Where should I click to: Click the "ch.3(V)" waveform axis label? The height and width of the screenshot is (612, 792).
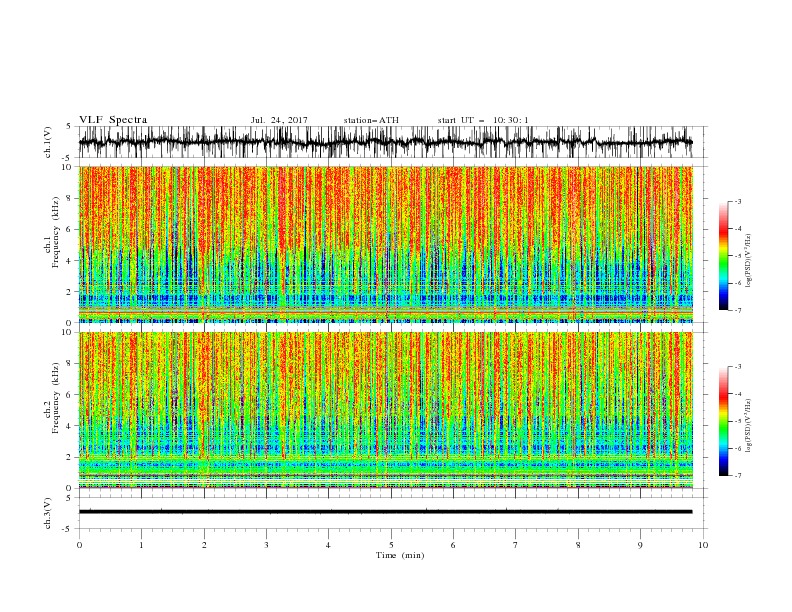(48, 514)
